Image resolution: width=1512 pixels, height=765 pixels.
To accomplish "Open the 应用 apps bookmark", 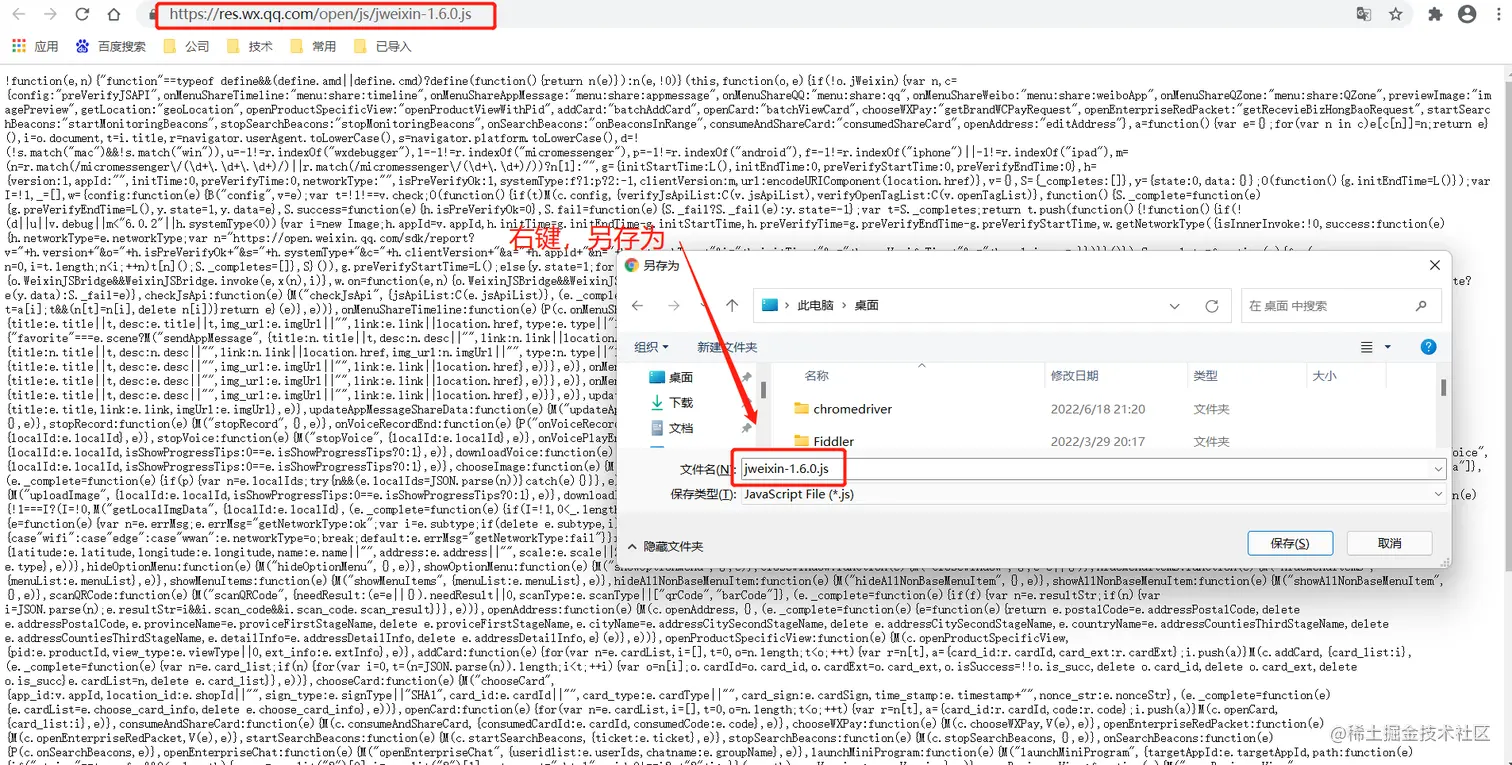I will (x=35, y=46).
